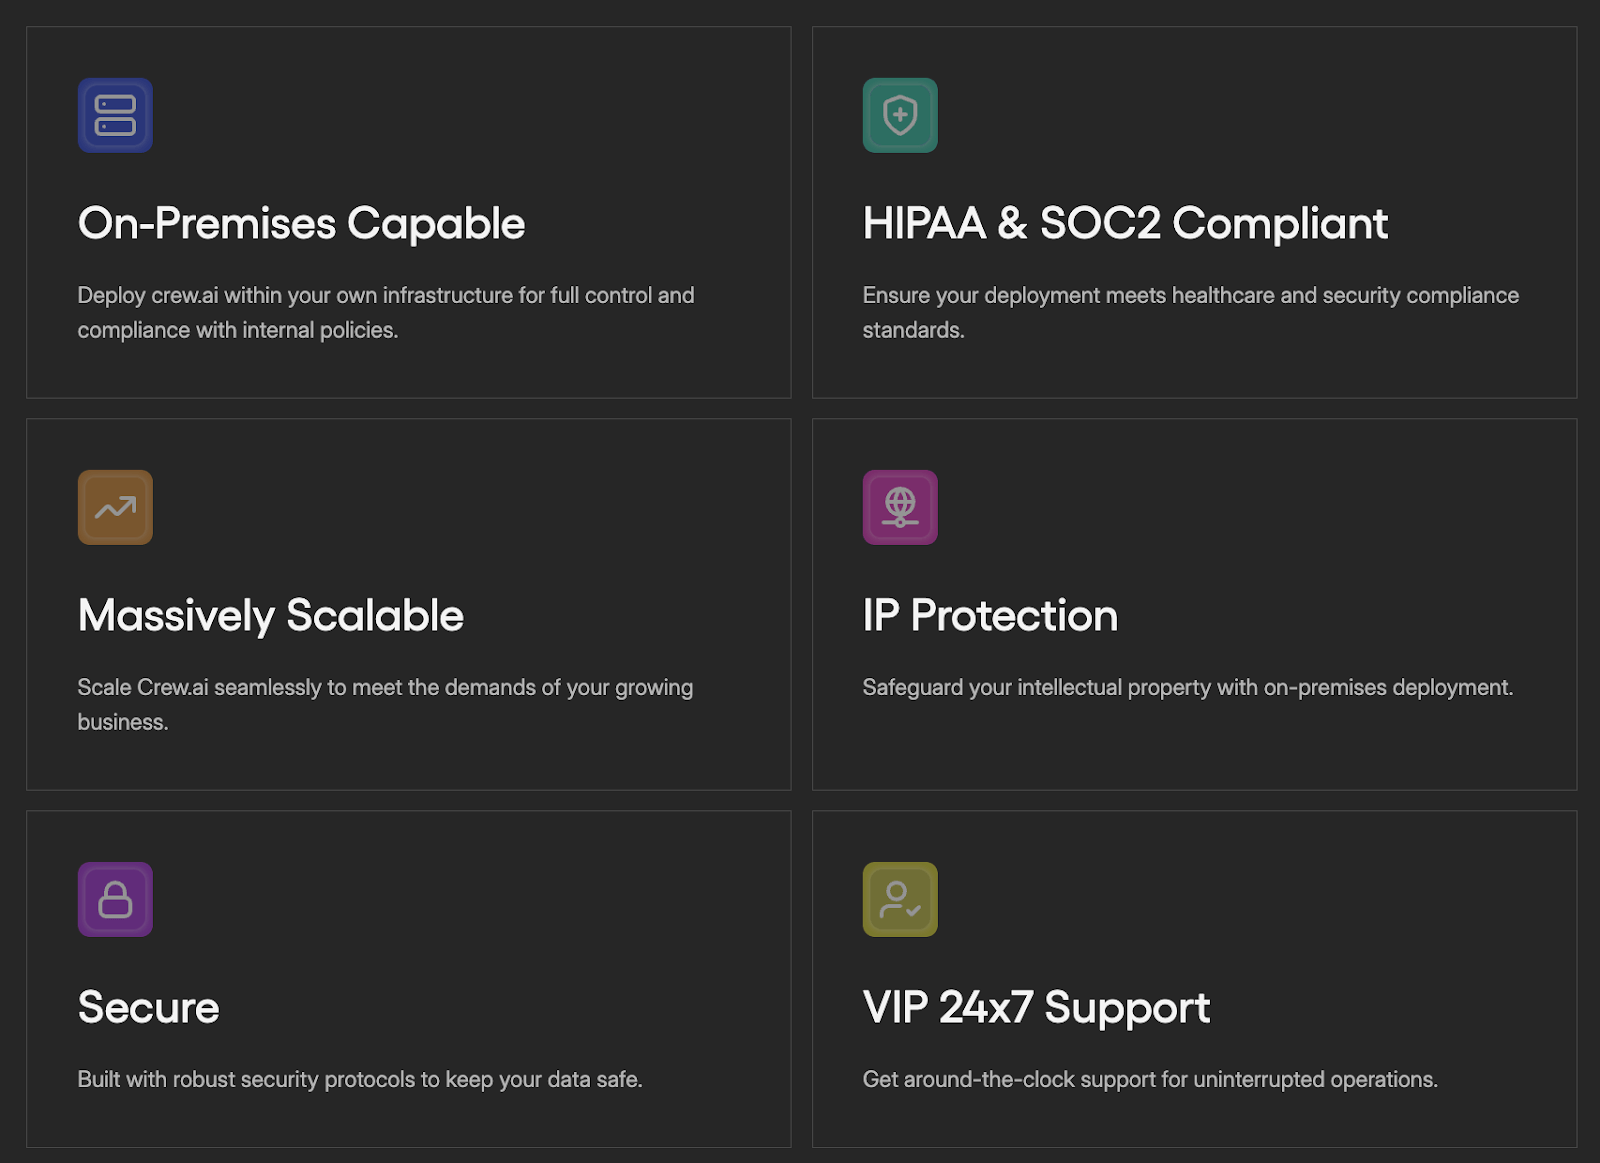Screen dimensions: 1600x1163
Task: Click the 'Deploy crew.ai within your own infrastructure' description
Action: (x=385, y=312)
